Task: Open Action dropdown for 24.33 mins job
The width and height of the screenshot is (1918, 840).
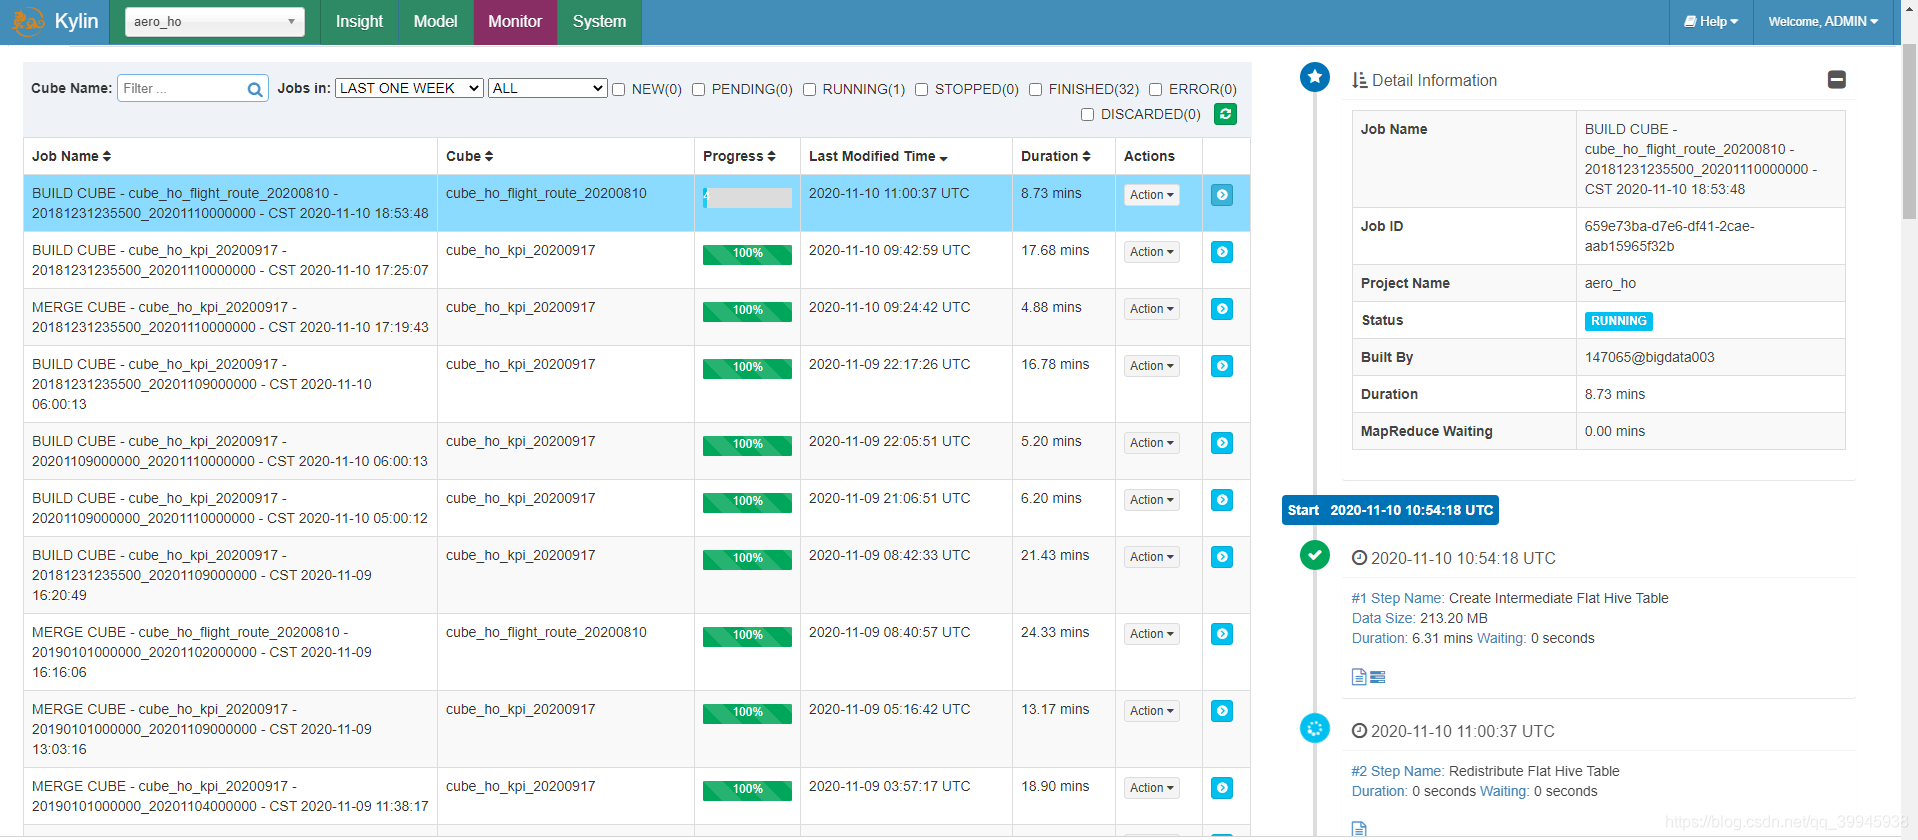Action: [1152, 634]
